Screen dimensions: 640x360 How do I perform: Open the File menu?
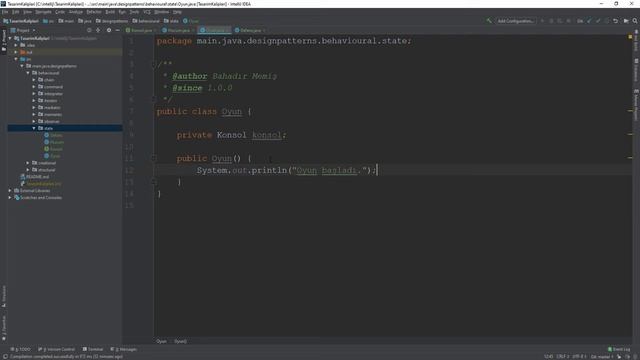point(4,12)
